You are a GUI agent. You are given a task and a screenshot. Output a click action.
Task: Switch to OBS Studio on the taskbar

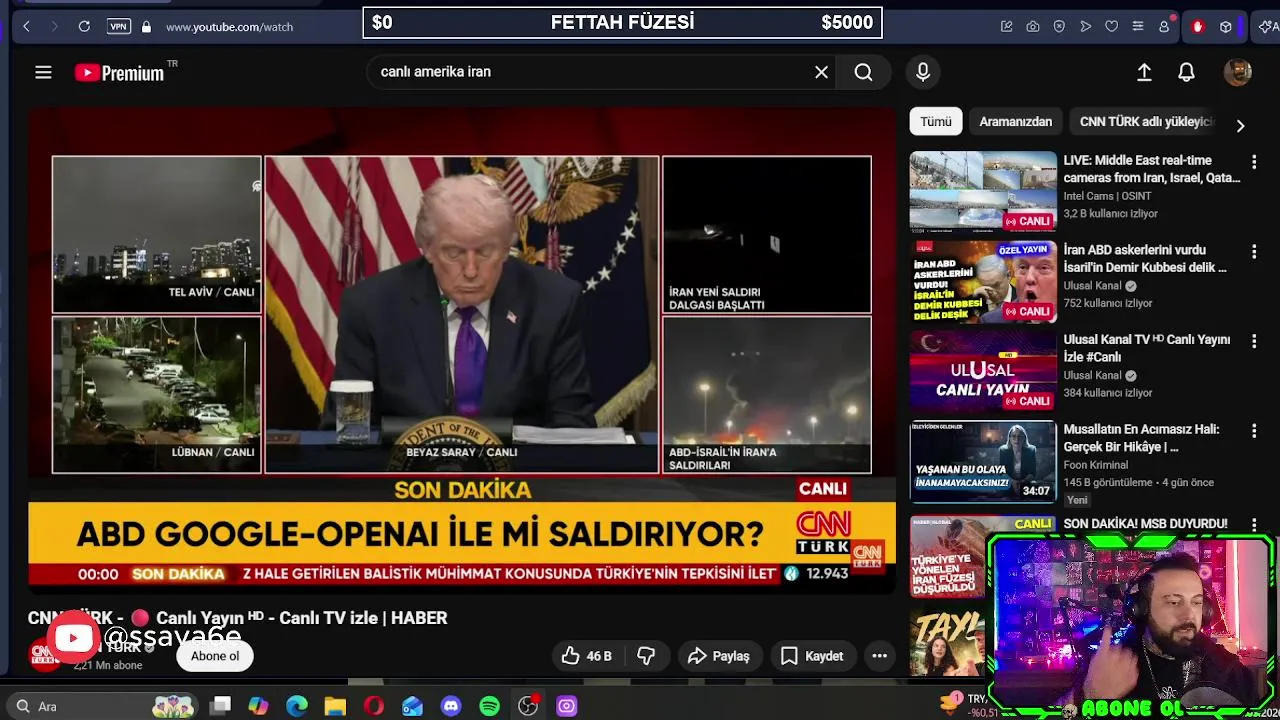pyautogui.click(x=528, y=706)
